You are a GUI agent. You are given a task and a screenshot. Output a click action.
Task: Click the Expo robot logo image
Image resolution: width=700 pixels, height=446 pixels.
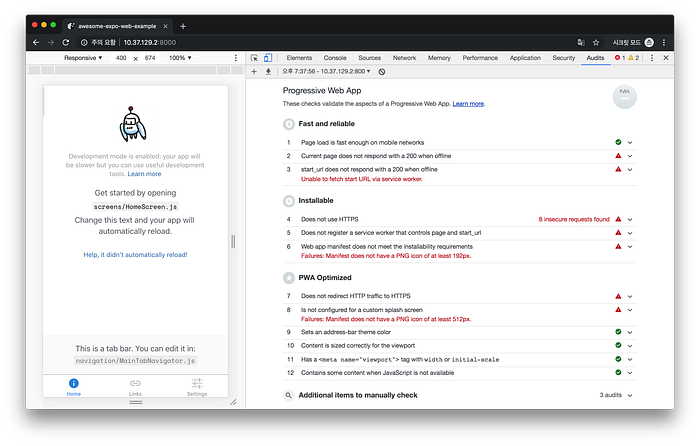[133, 124]
